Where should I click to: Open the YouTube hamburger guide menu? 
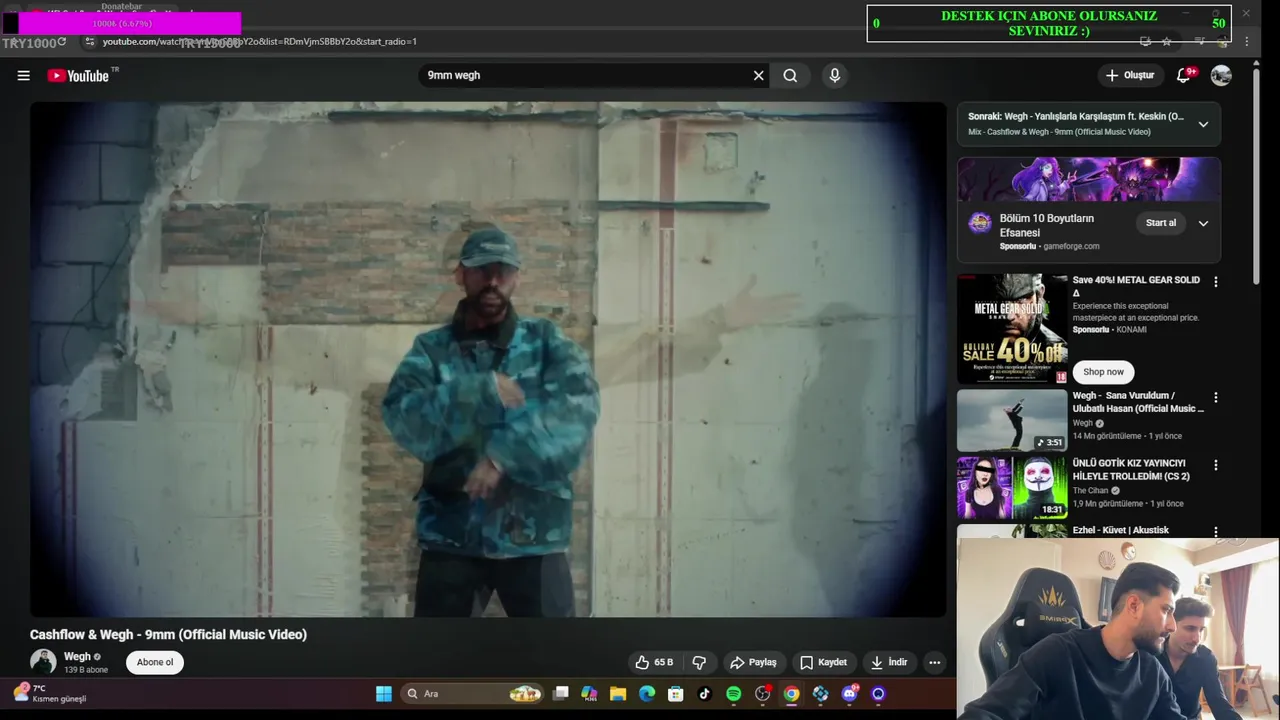click(x=23, y=75)
